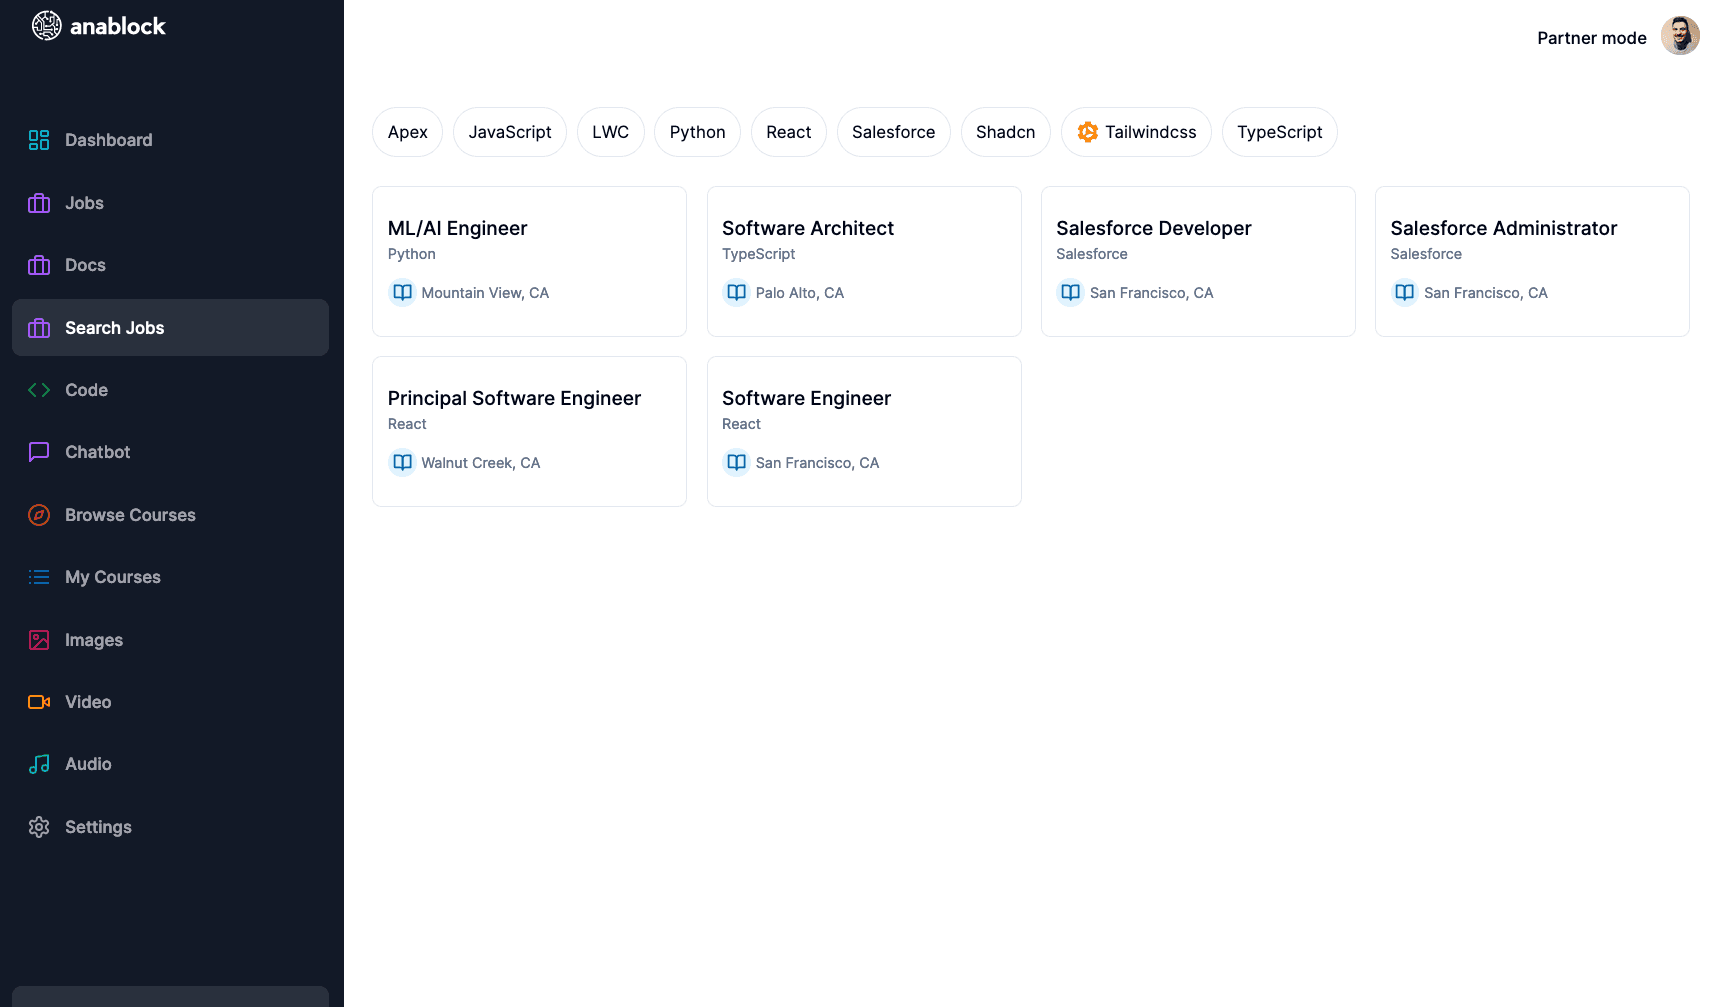Go to Images in the sidebar
The height and width of the screenshot is (1007, 1718).
[170, 640]
